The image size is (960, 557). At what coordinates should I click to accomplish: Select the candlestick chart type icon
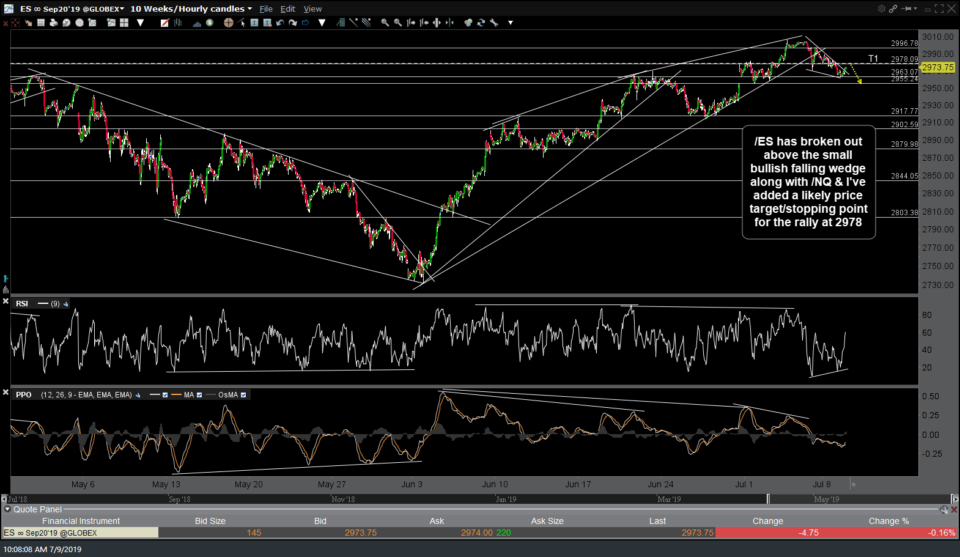(x=178, y=23)
